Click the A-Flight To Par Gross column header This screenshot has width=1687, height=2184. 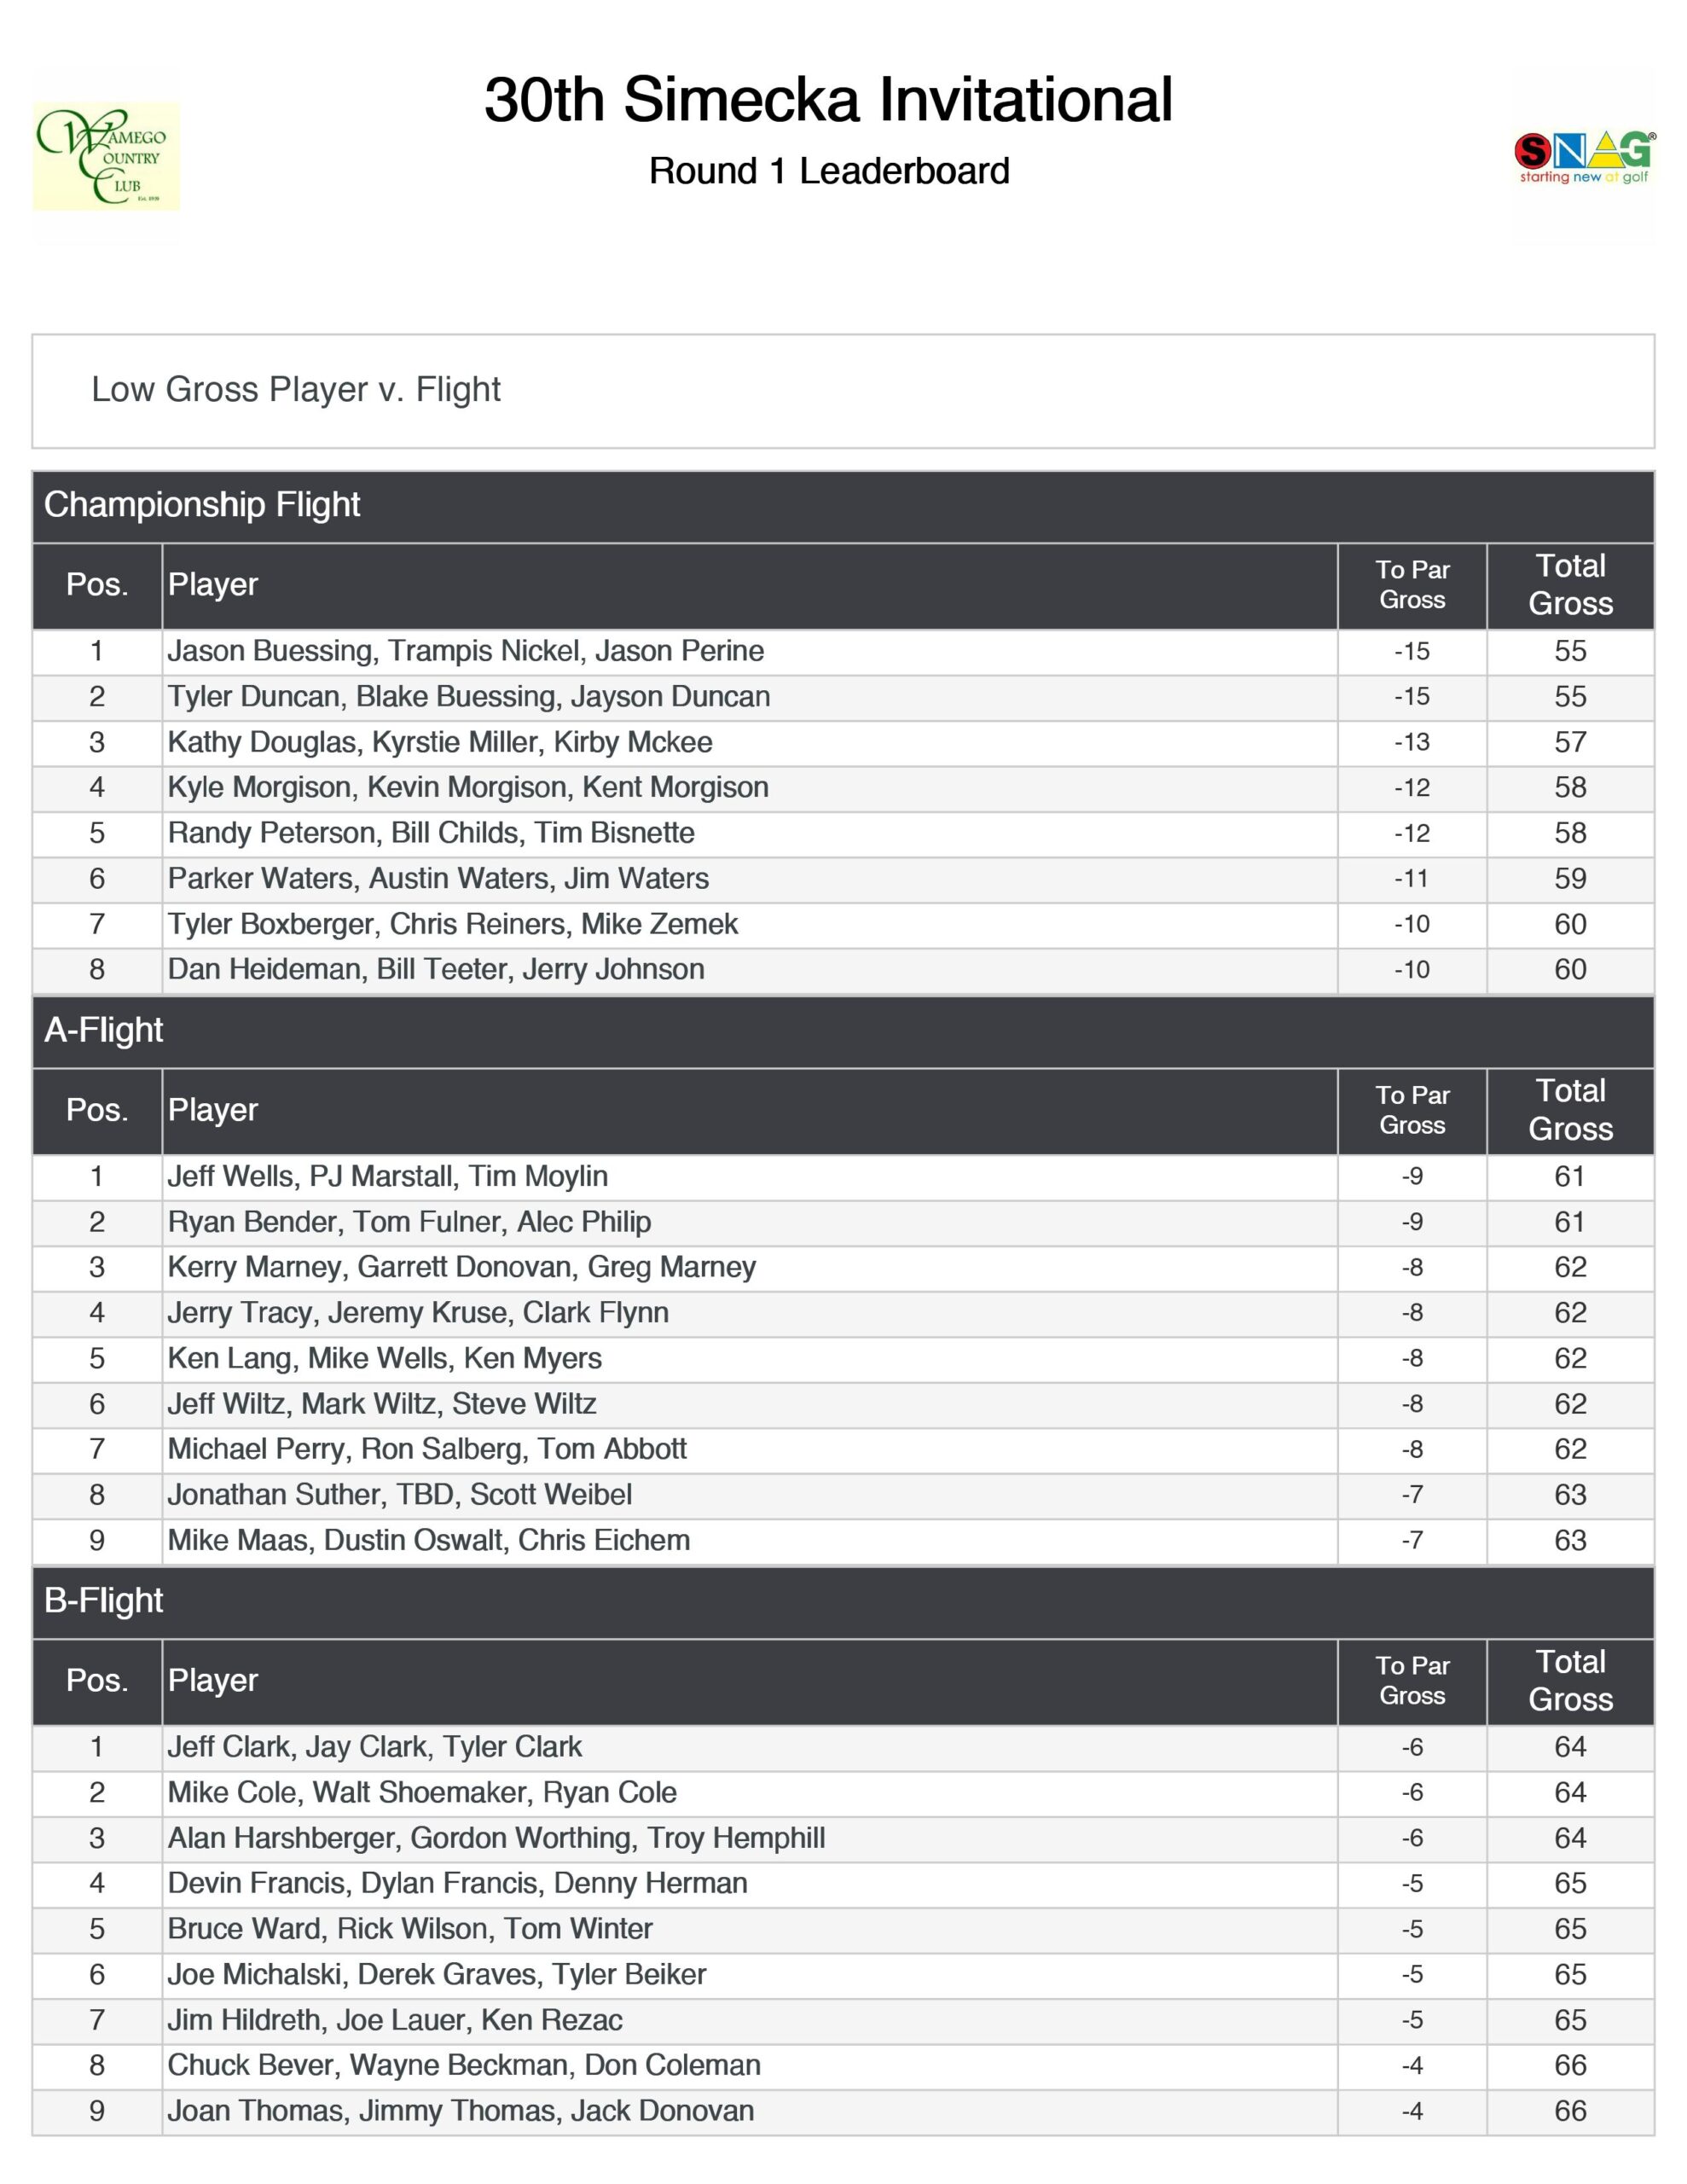(1412, 1110)
